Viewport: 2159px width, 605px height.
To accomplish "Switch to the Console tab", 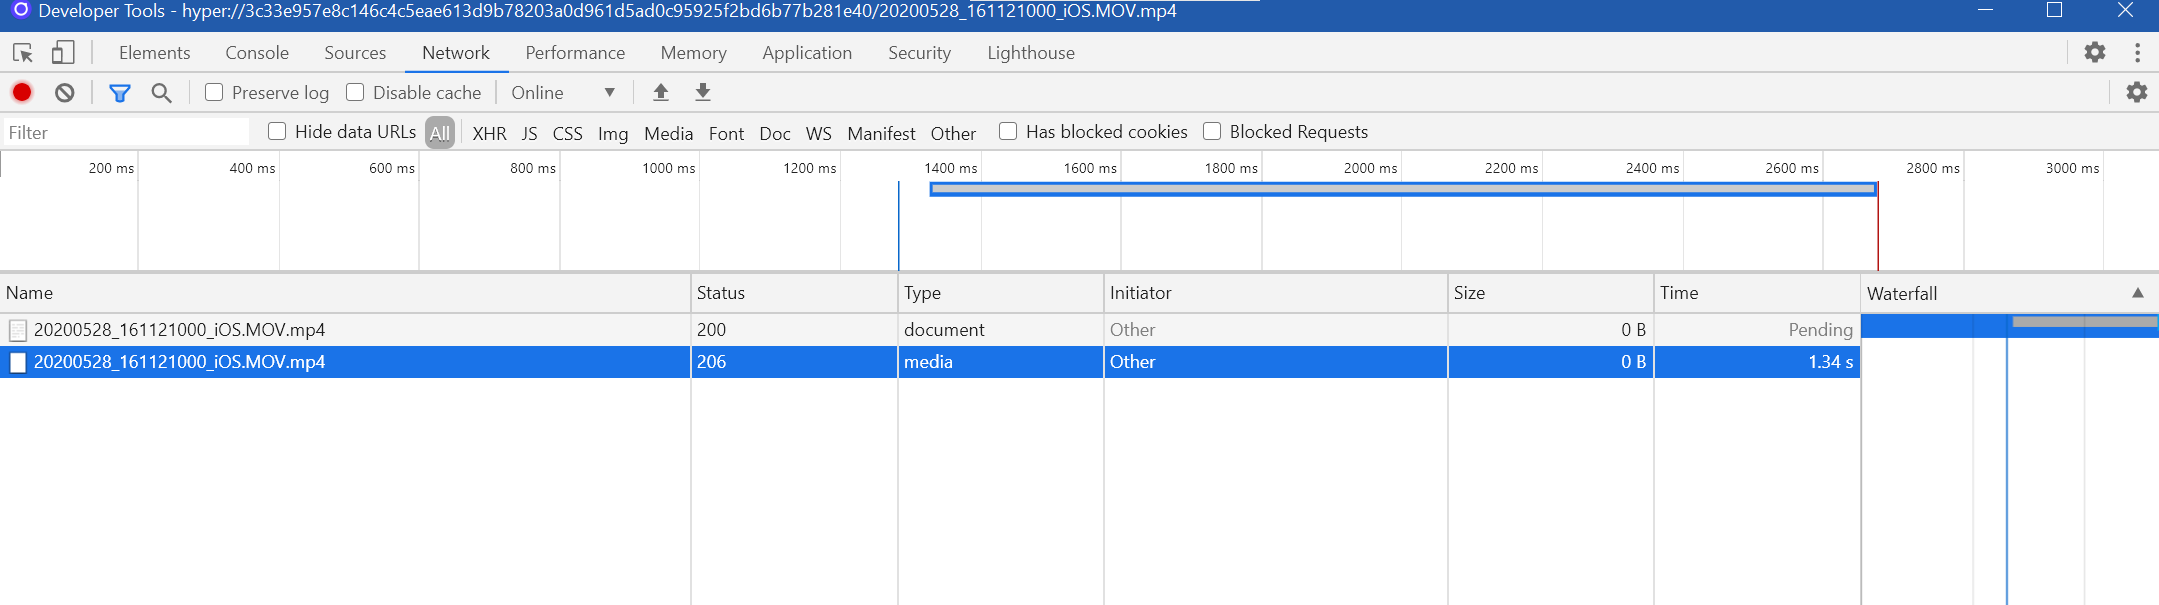I will [257, 53].
